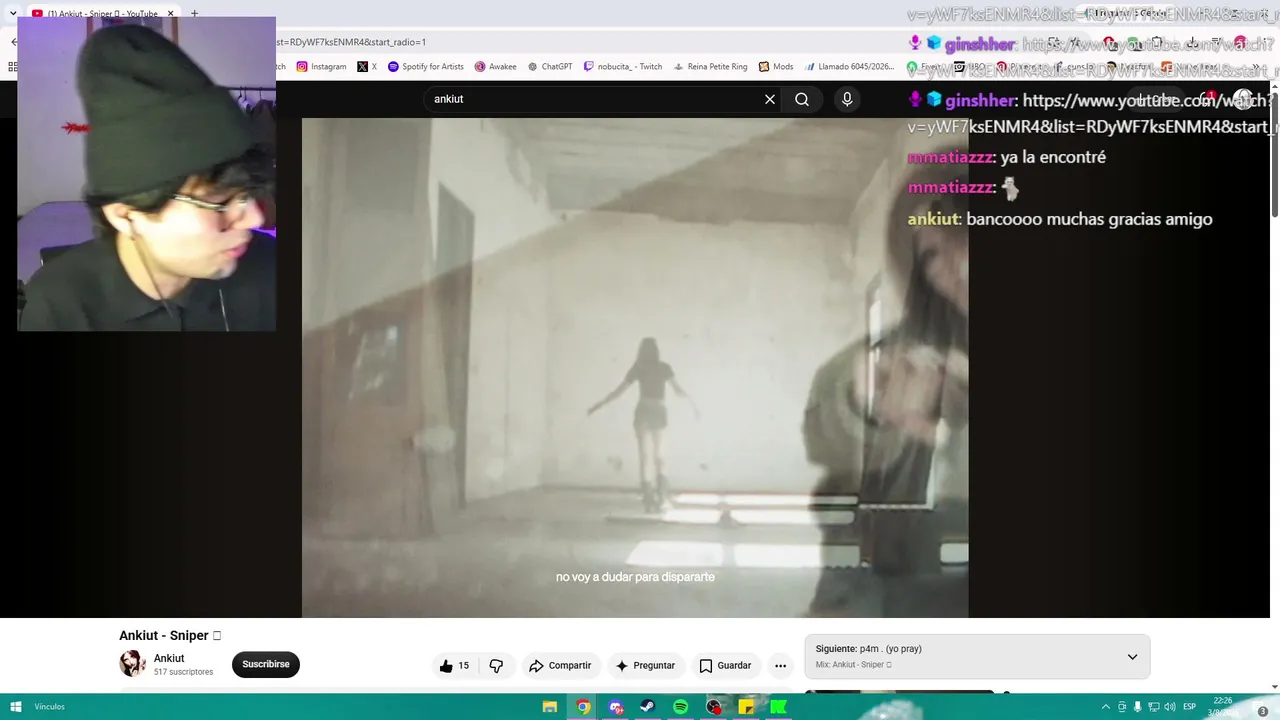Clear the YouTube search field
The image size is (1280, 720).
770,99
